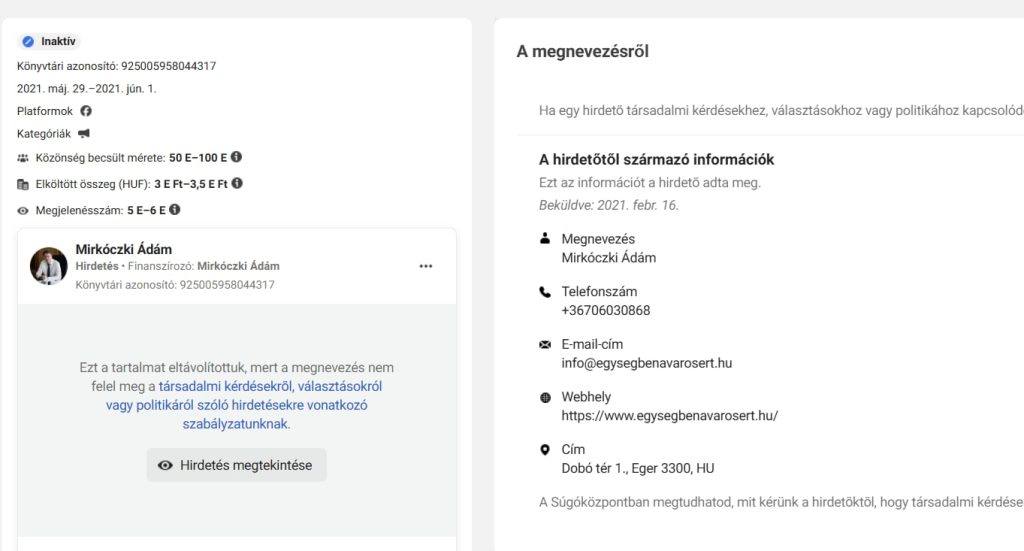The height and width of the screenshot is (551, 1024).
Task: Click the info@egysegbenavarosert.hu email address
Action: [646, 363]
